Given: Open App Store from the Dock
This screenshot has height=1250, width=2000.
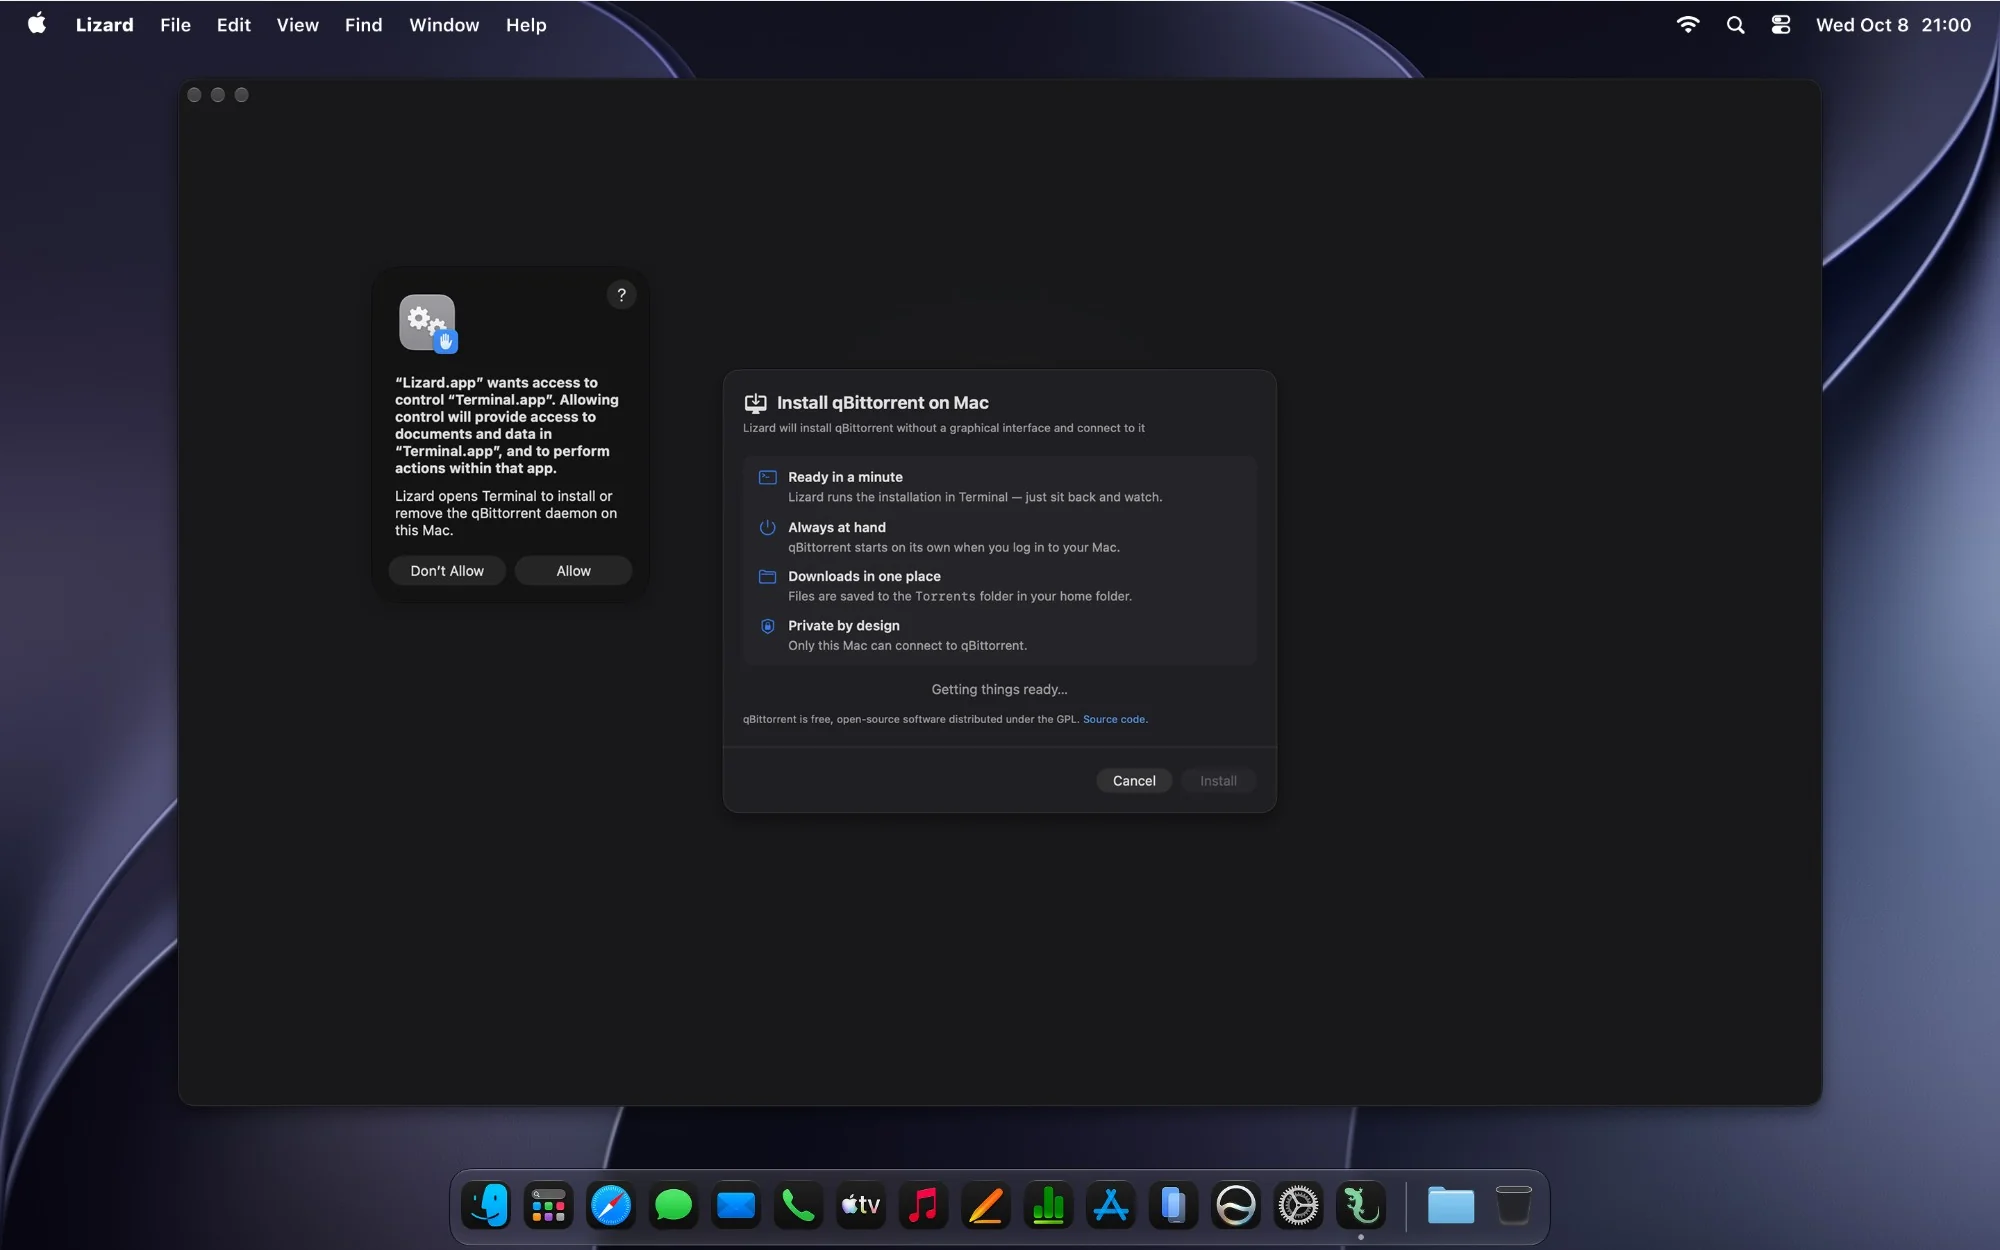Looking at the screenshot, I should click(x=1111, y=1205).
